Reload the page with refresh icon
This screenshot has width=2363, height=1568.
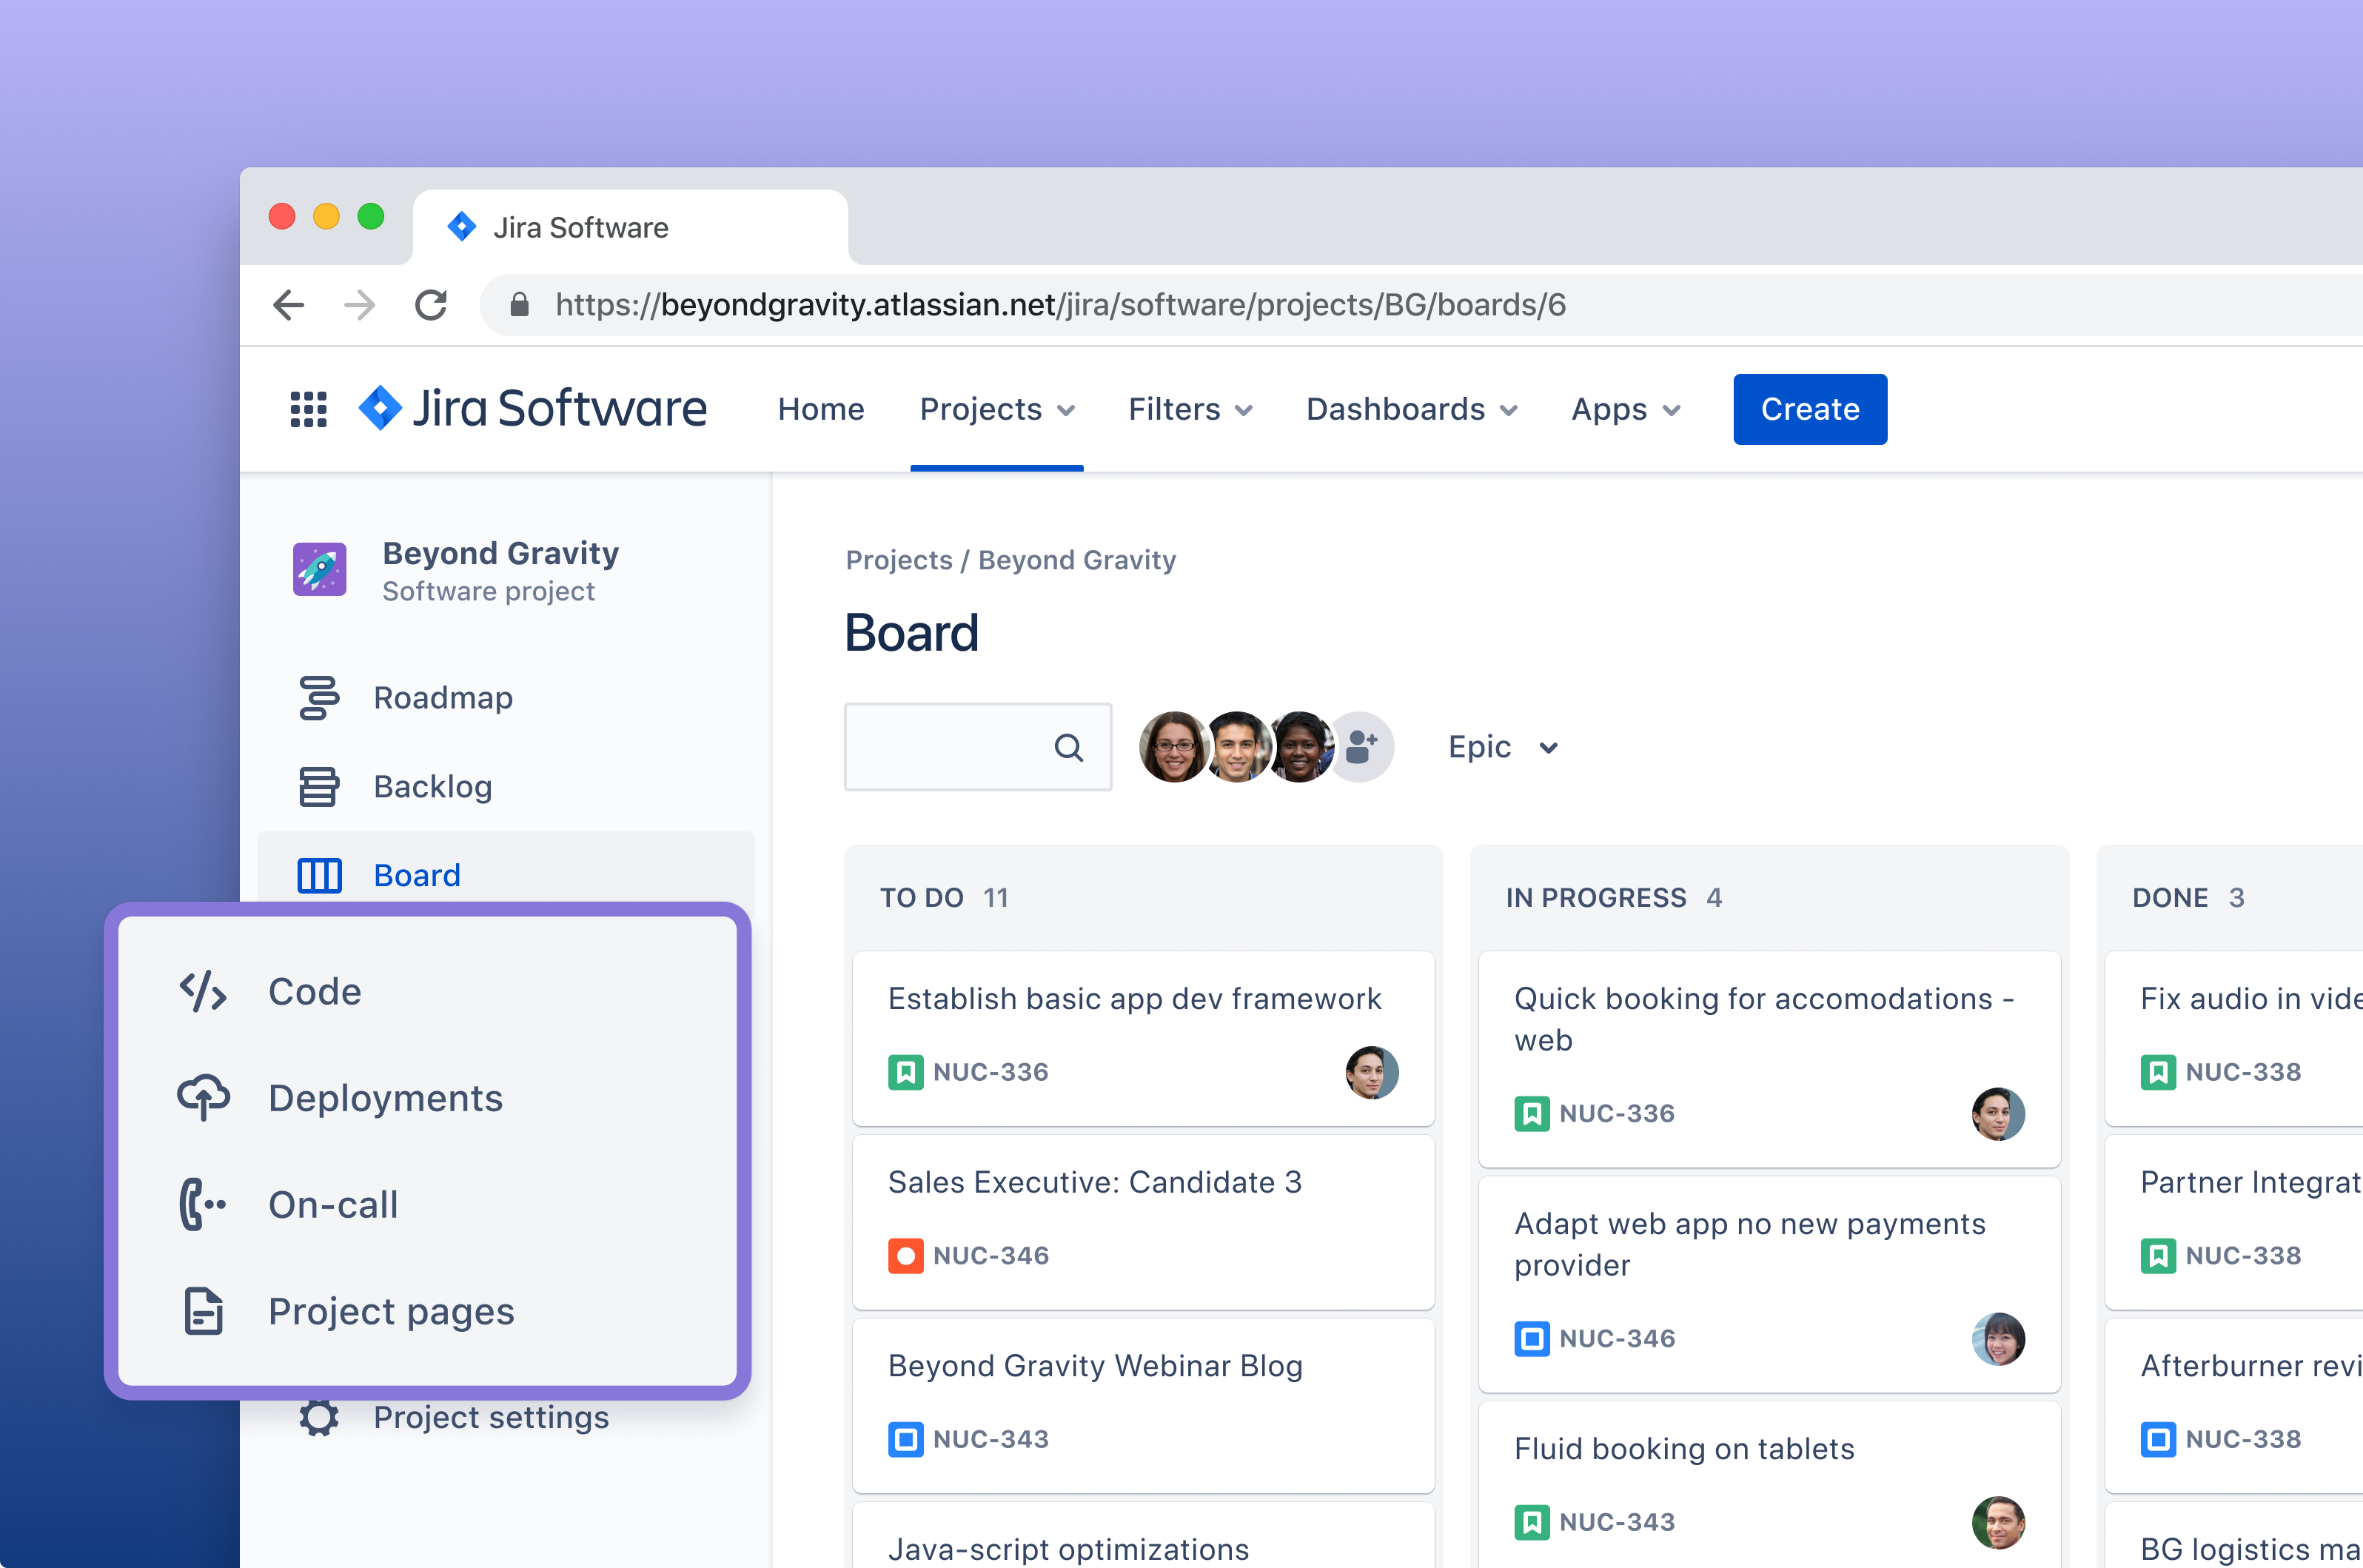(431, 305)
